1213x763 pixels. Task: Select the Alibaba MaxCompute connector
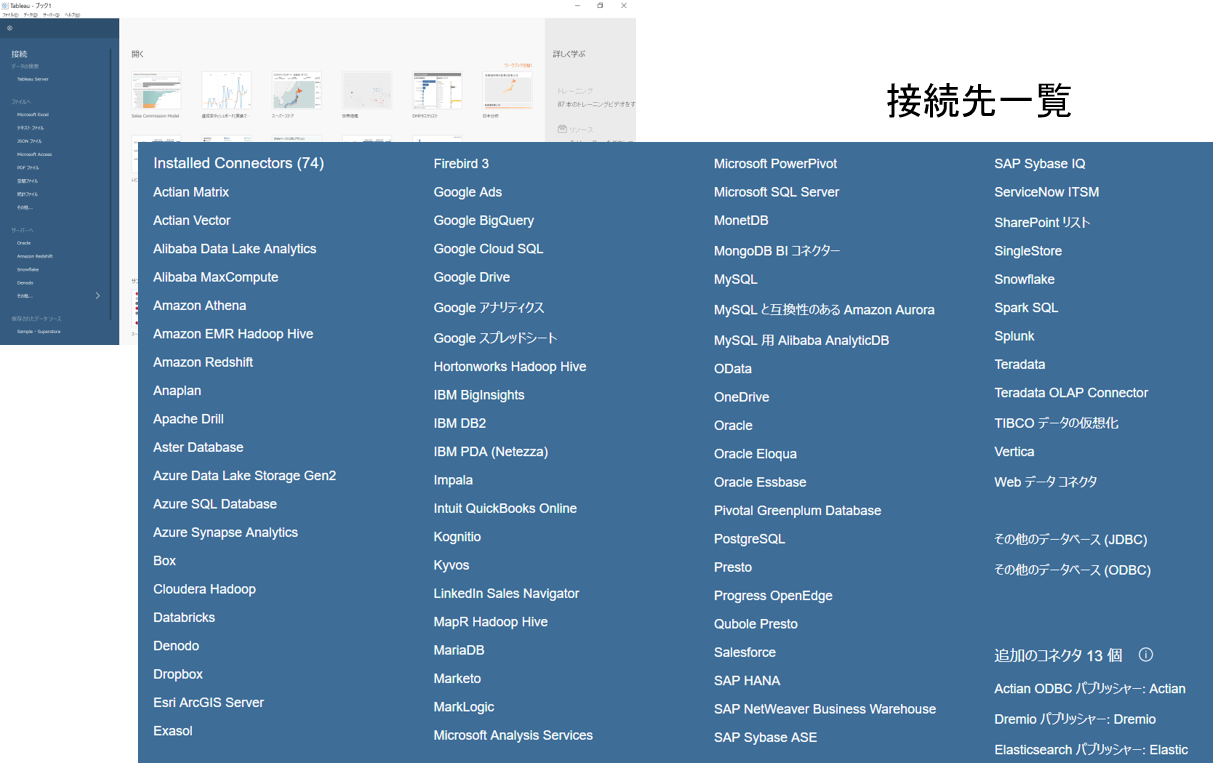(x=216, y=277)
